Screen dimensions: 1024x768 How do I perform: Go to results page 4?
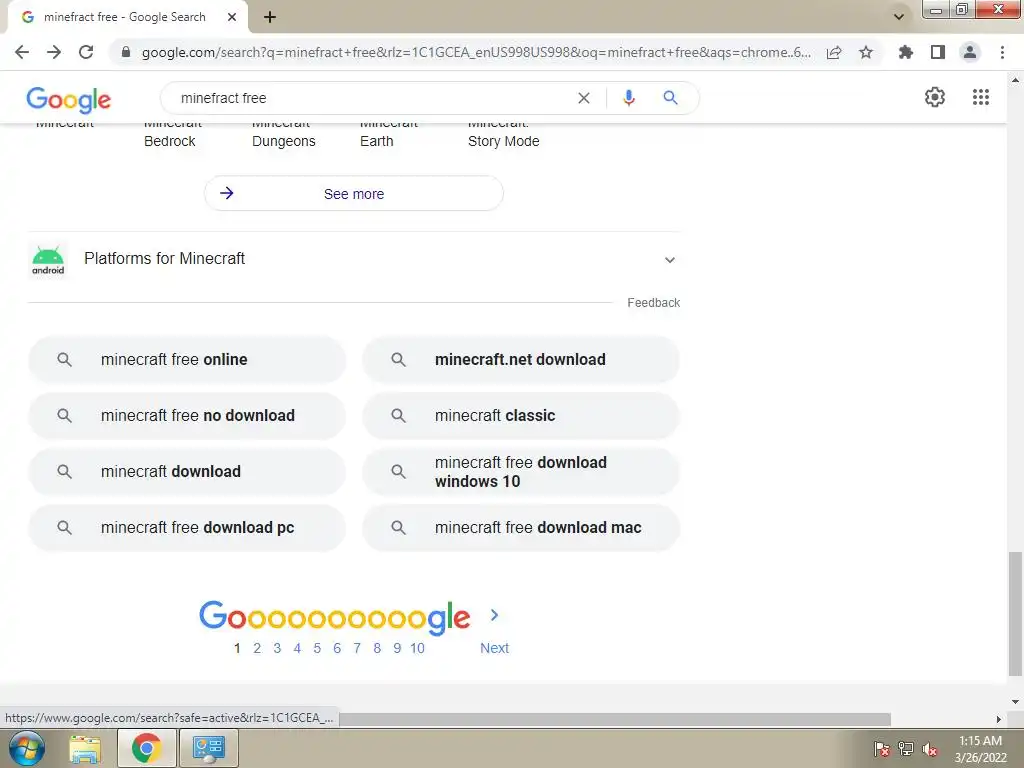tap(297, 648)
